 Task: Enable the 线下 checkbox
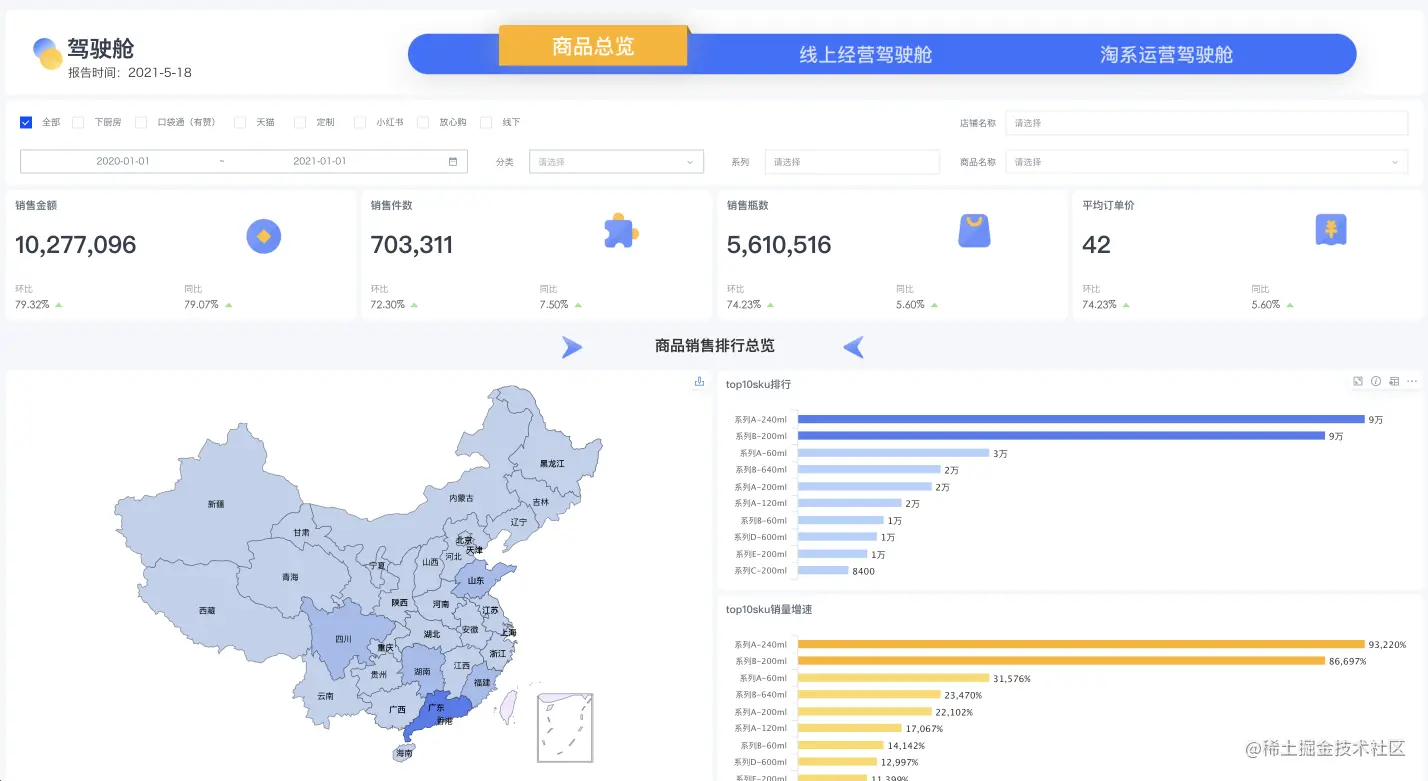click(486, 122)
